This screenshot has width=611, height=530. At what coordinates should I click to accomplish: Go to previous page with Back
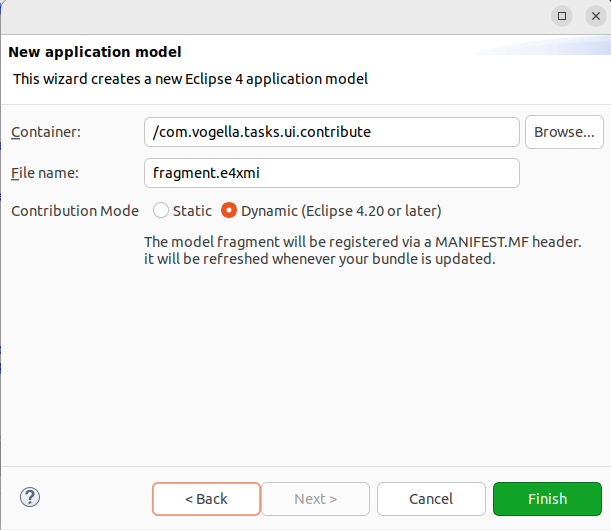click(x=206, y=499)
